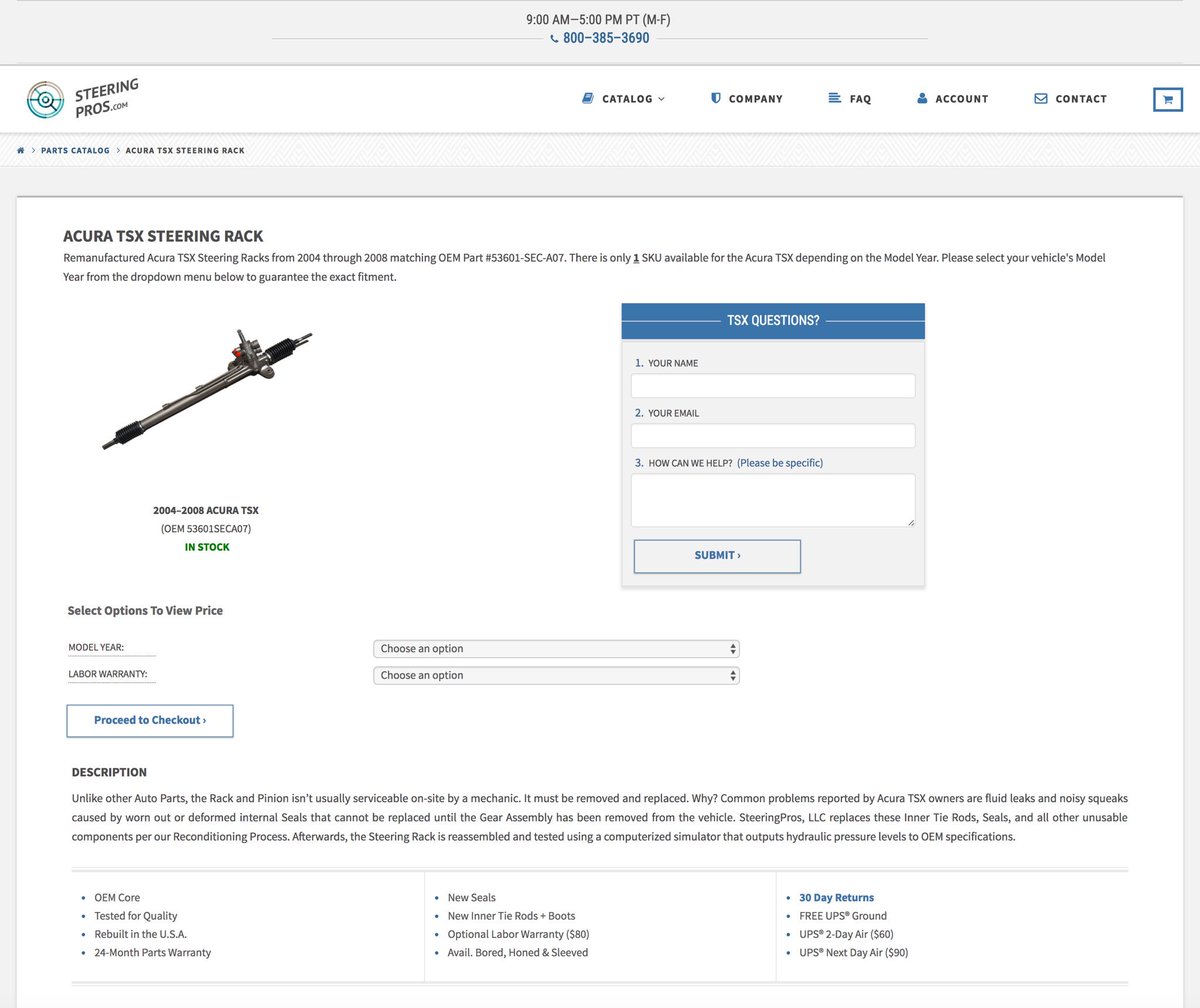Focus the Your Email input field
Screen dimensions: 1200x1008
773,436
